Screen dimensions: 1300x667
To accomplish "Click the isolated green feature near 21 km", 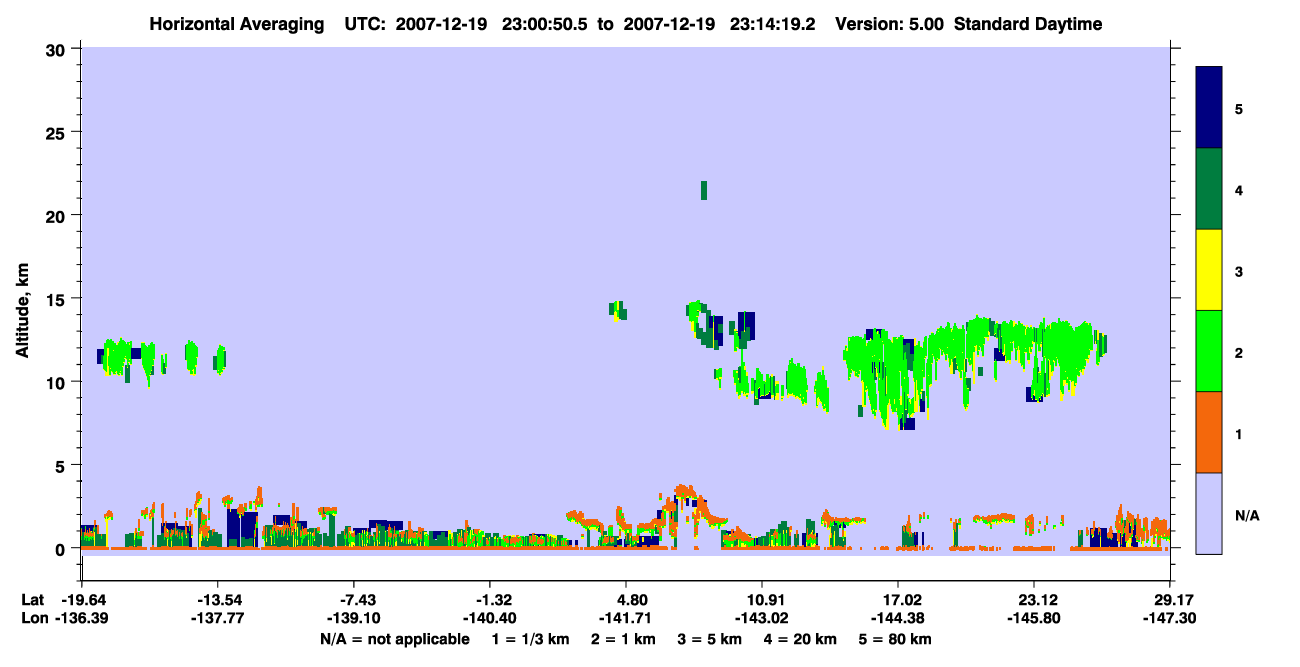I will (704, 190).
